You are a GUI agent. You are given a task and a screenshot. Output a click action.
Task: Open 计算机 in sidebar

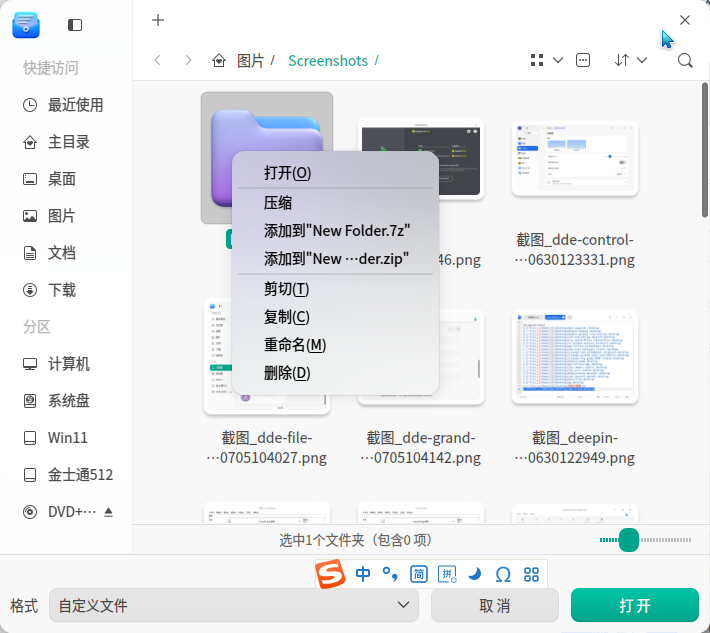pos(66,364)
